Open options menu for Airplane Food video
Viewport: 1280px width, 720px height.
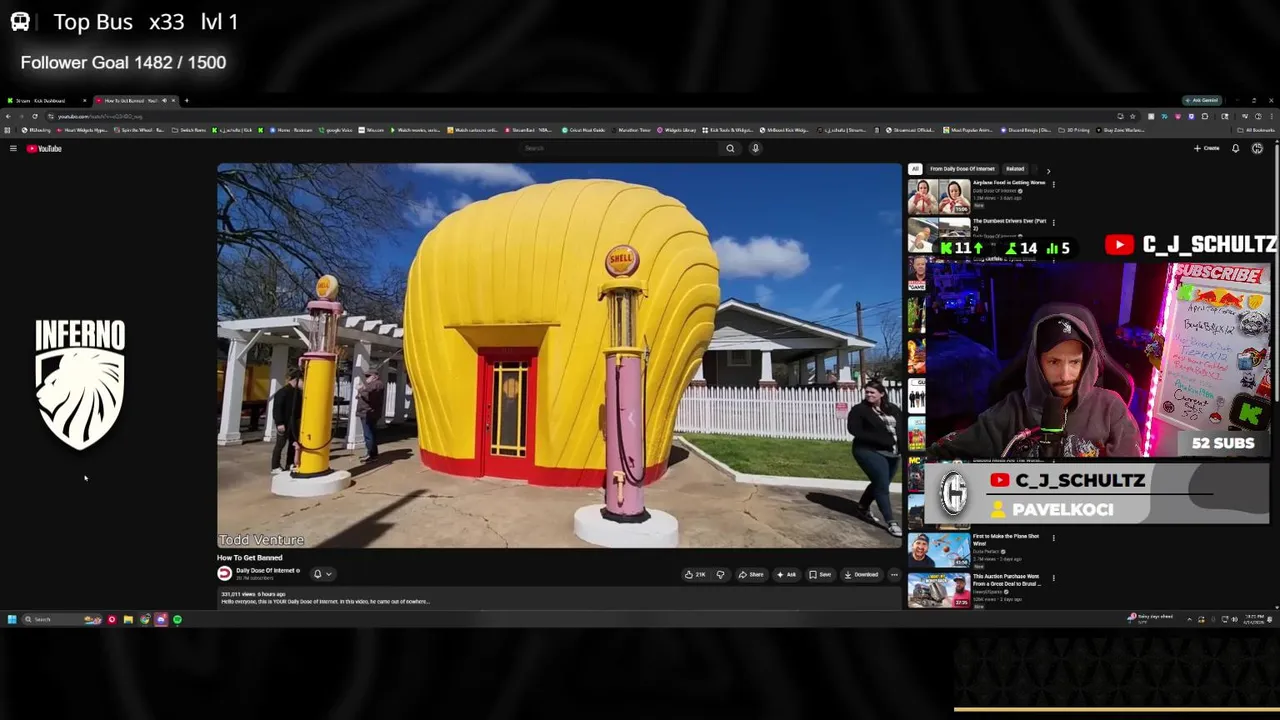click(x=1053, y=184)
